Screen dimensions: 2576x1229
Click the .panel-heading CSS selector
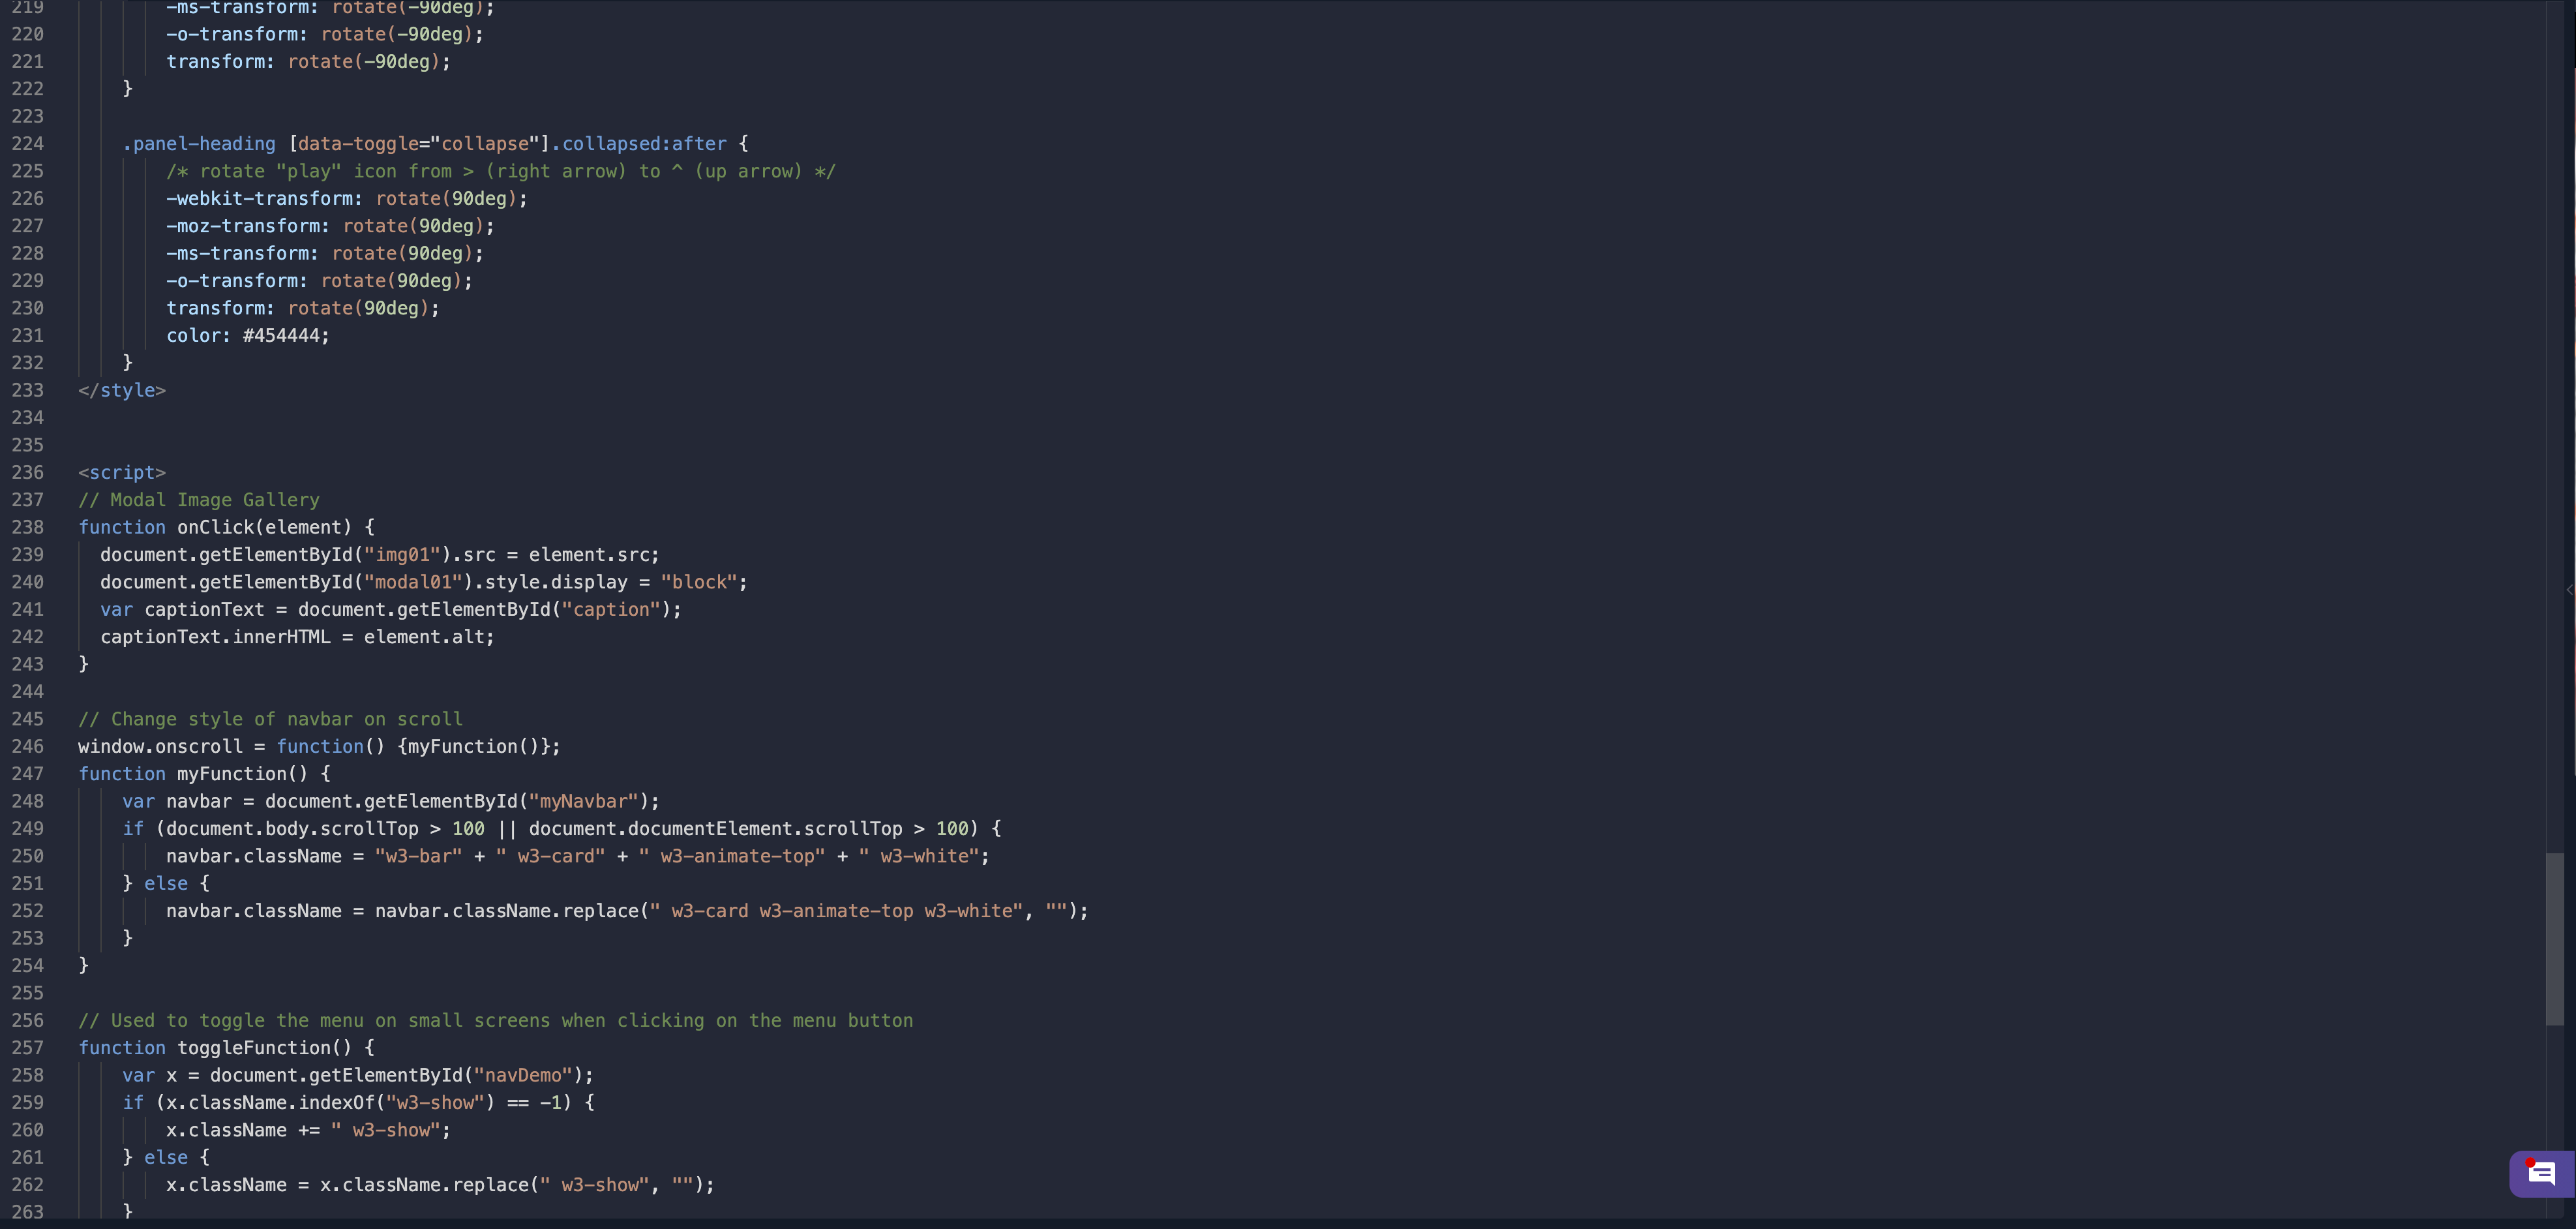[x=199, y=143]
